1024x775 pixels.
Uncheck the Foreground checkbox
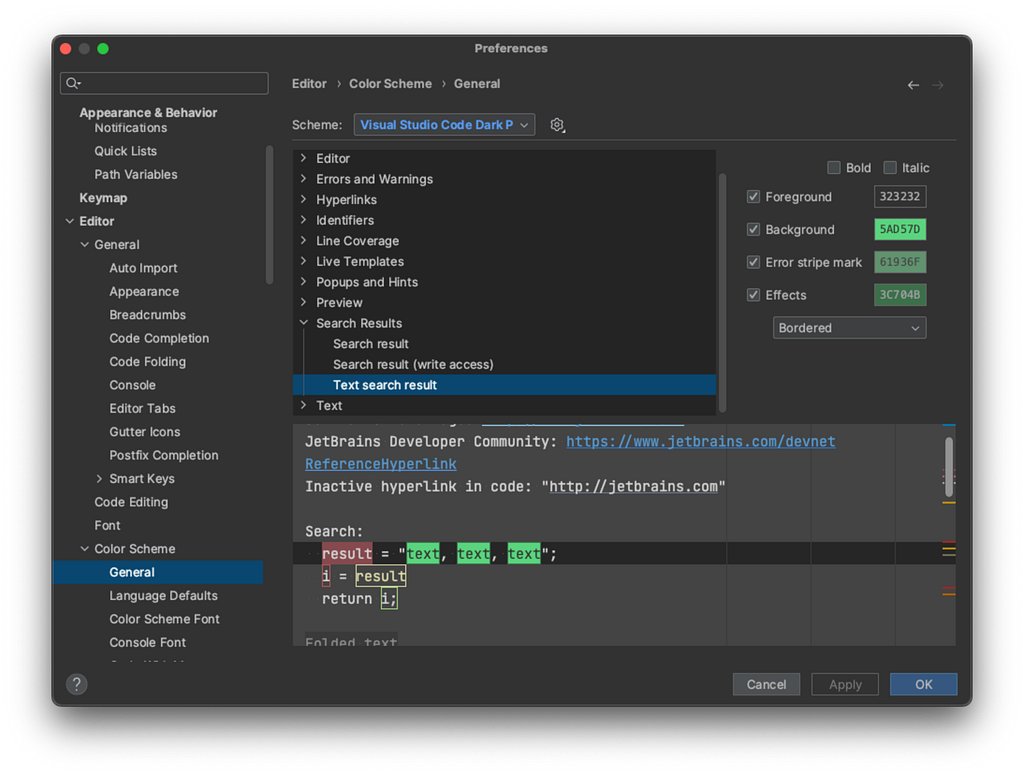(x=753, y=197)
